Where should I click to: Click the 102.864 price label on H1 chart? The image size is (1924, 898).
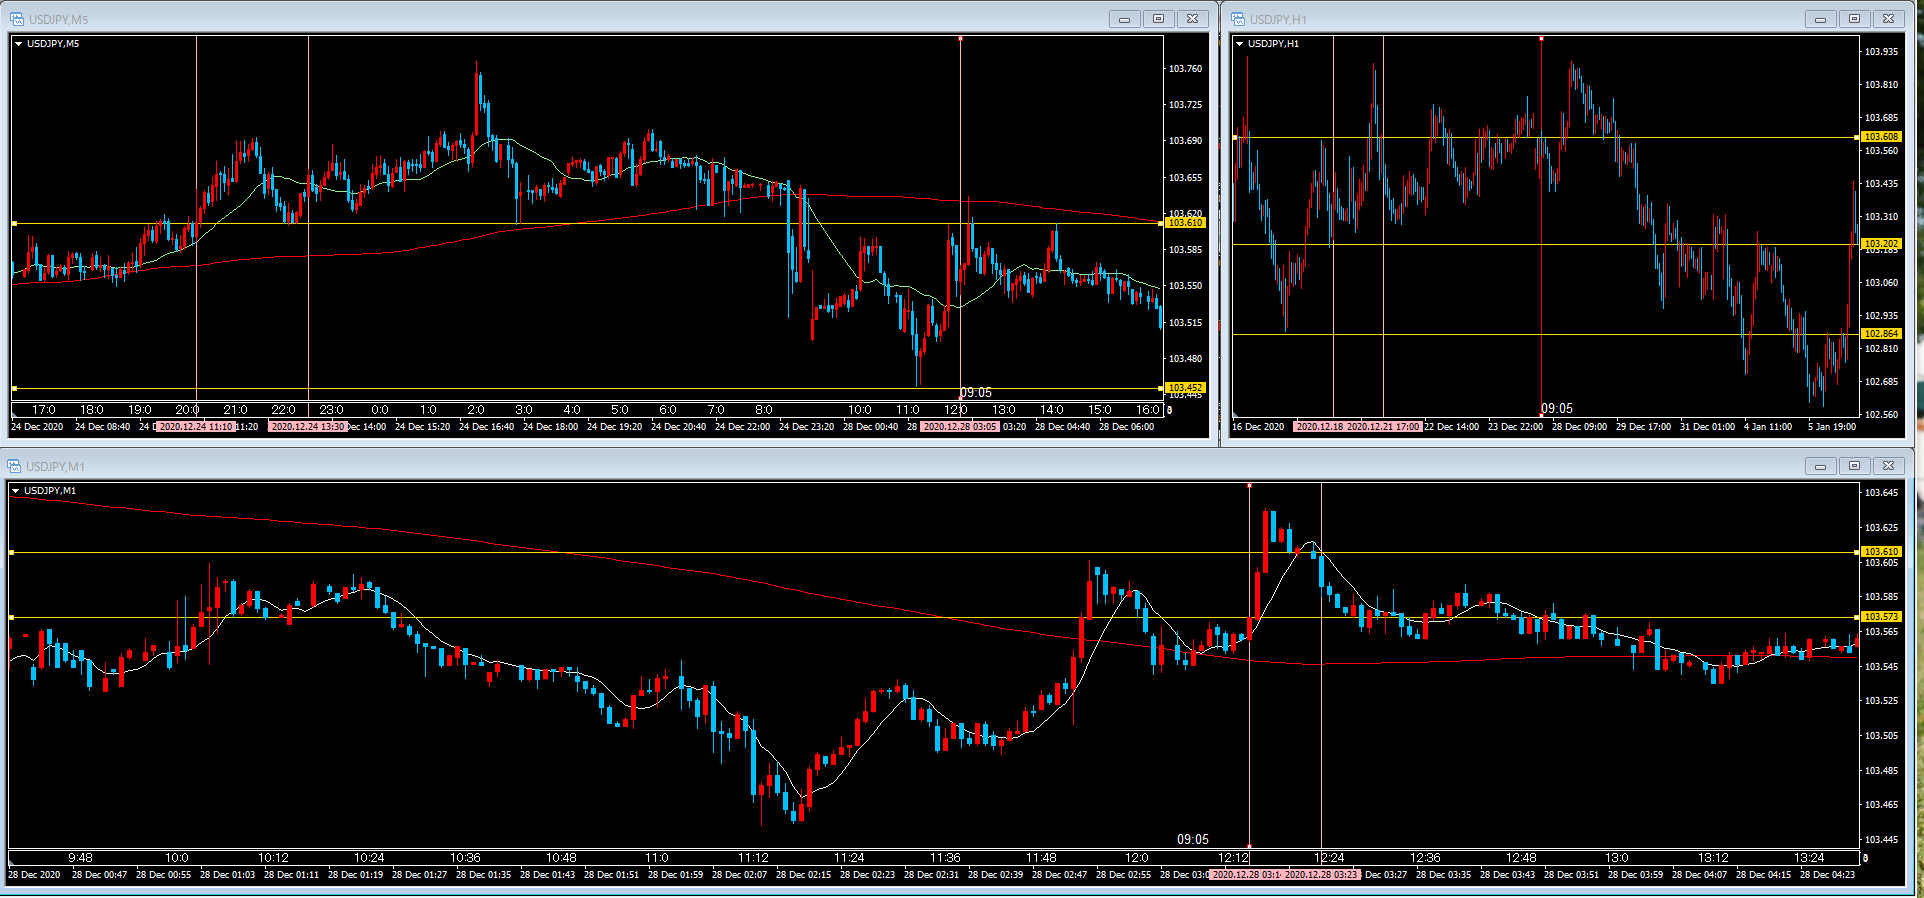[x=1880, y=334]
